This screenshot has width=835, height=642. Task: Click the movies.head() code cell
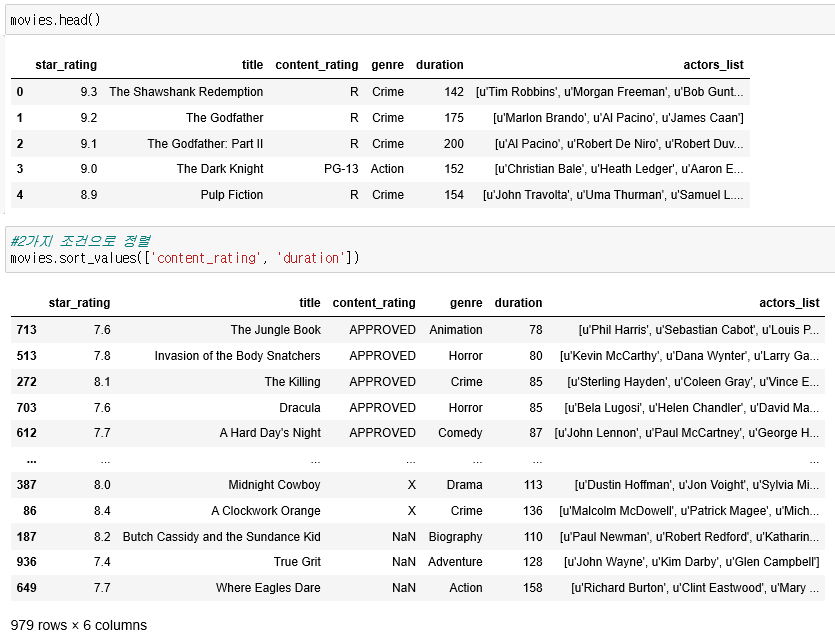tap(420, 20)
